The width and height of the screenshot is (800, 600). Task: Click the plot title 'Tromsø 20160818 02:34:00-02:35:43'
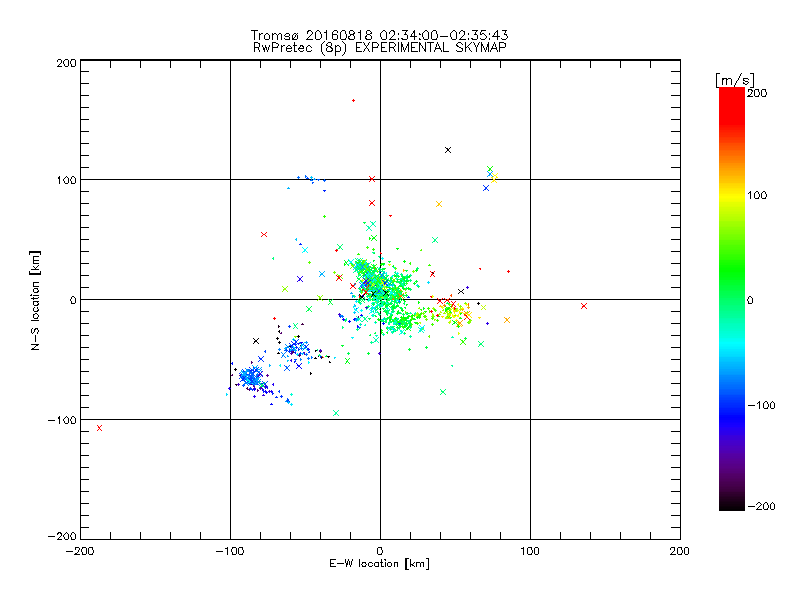(x=379, y=35)
